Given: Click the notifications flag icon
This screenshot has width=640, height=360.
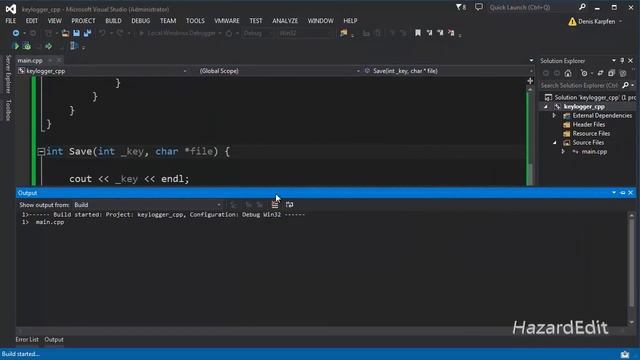Looking at the screenshot, I should pyautogui.click(x=461, y=7).
